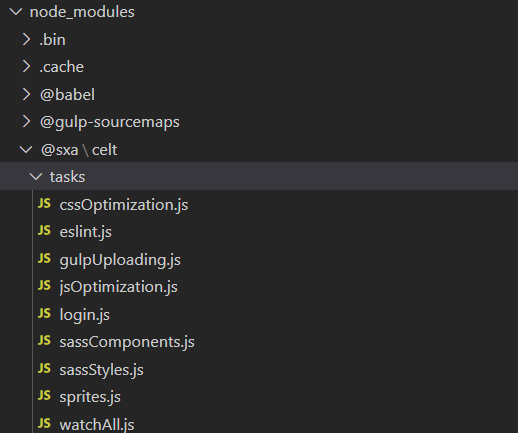Open the sassStyles.js file name
Viewport: 518px width, 433px height.
tap(102, 370)
